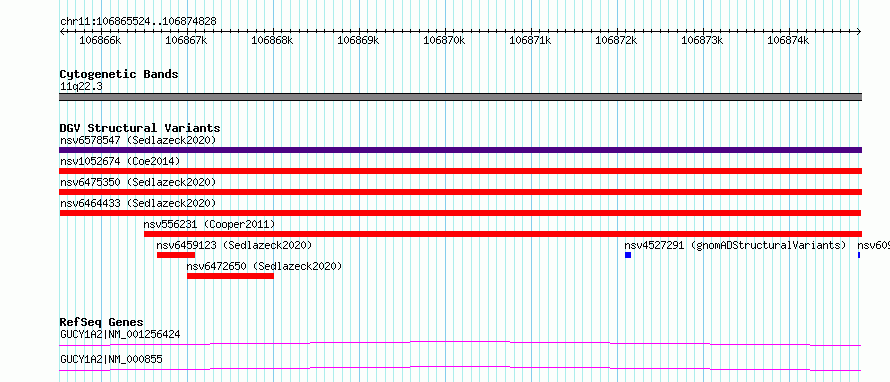Click the 106871k ruler tick label

pos(530,40)
